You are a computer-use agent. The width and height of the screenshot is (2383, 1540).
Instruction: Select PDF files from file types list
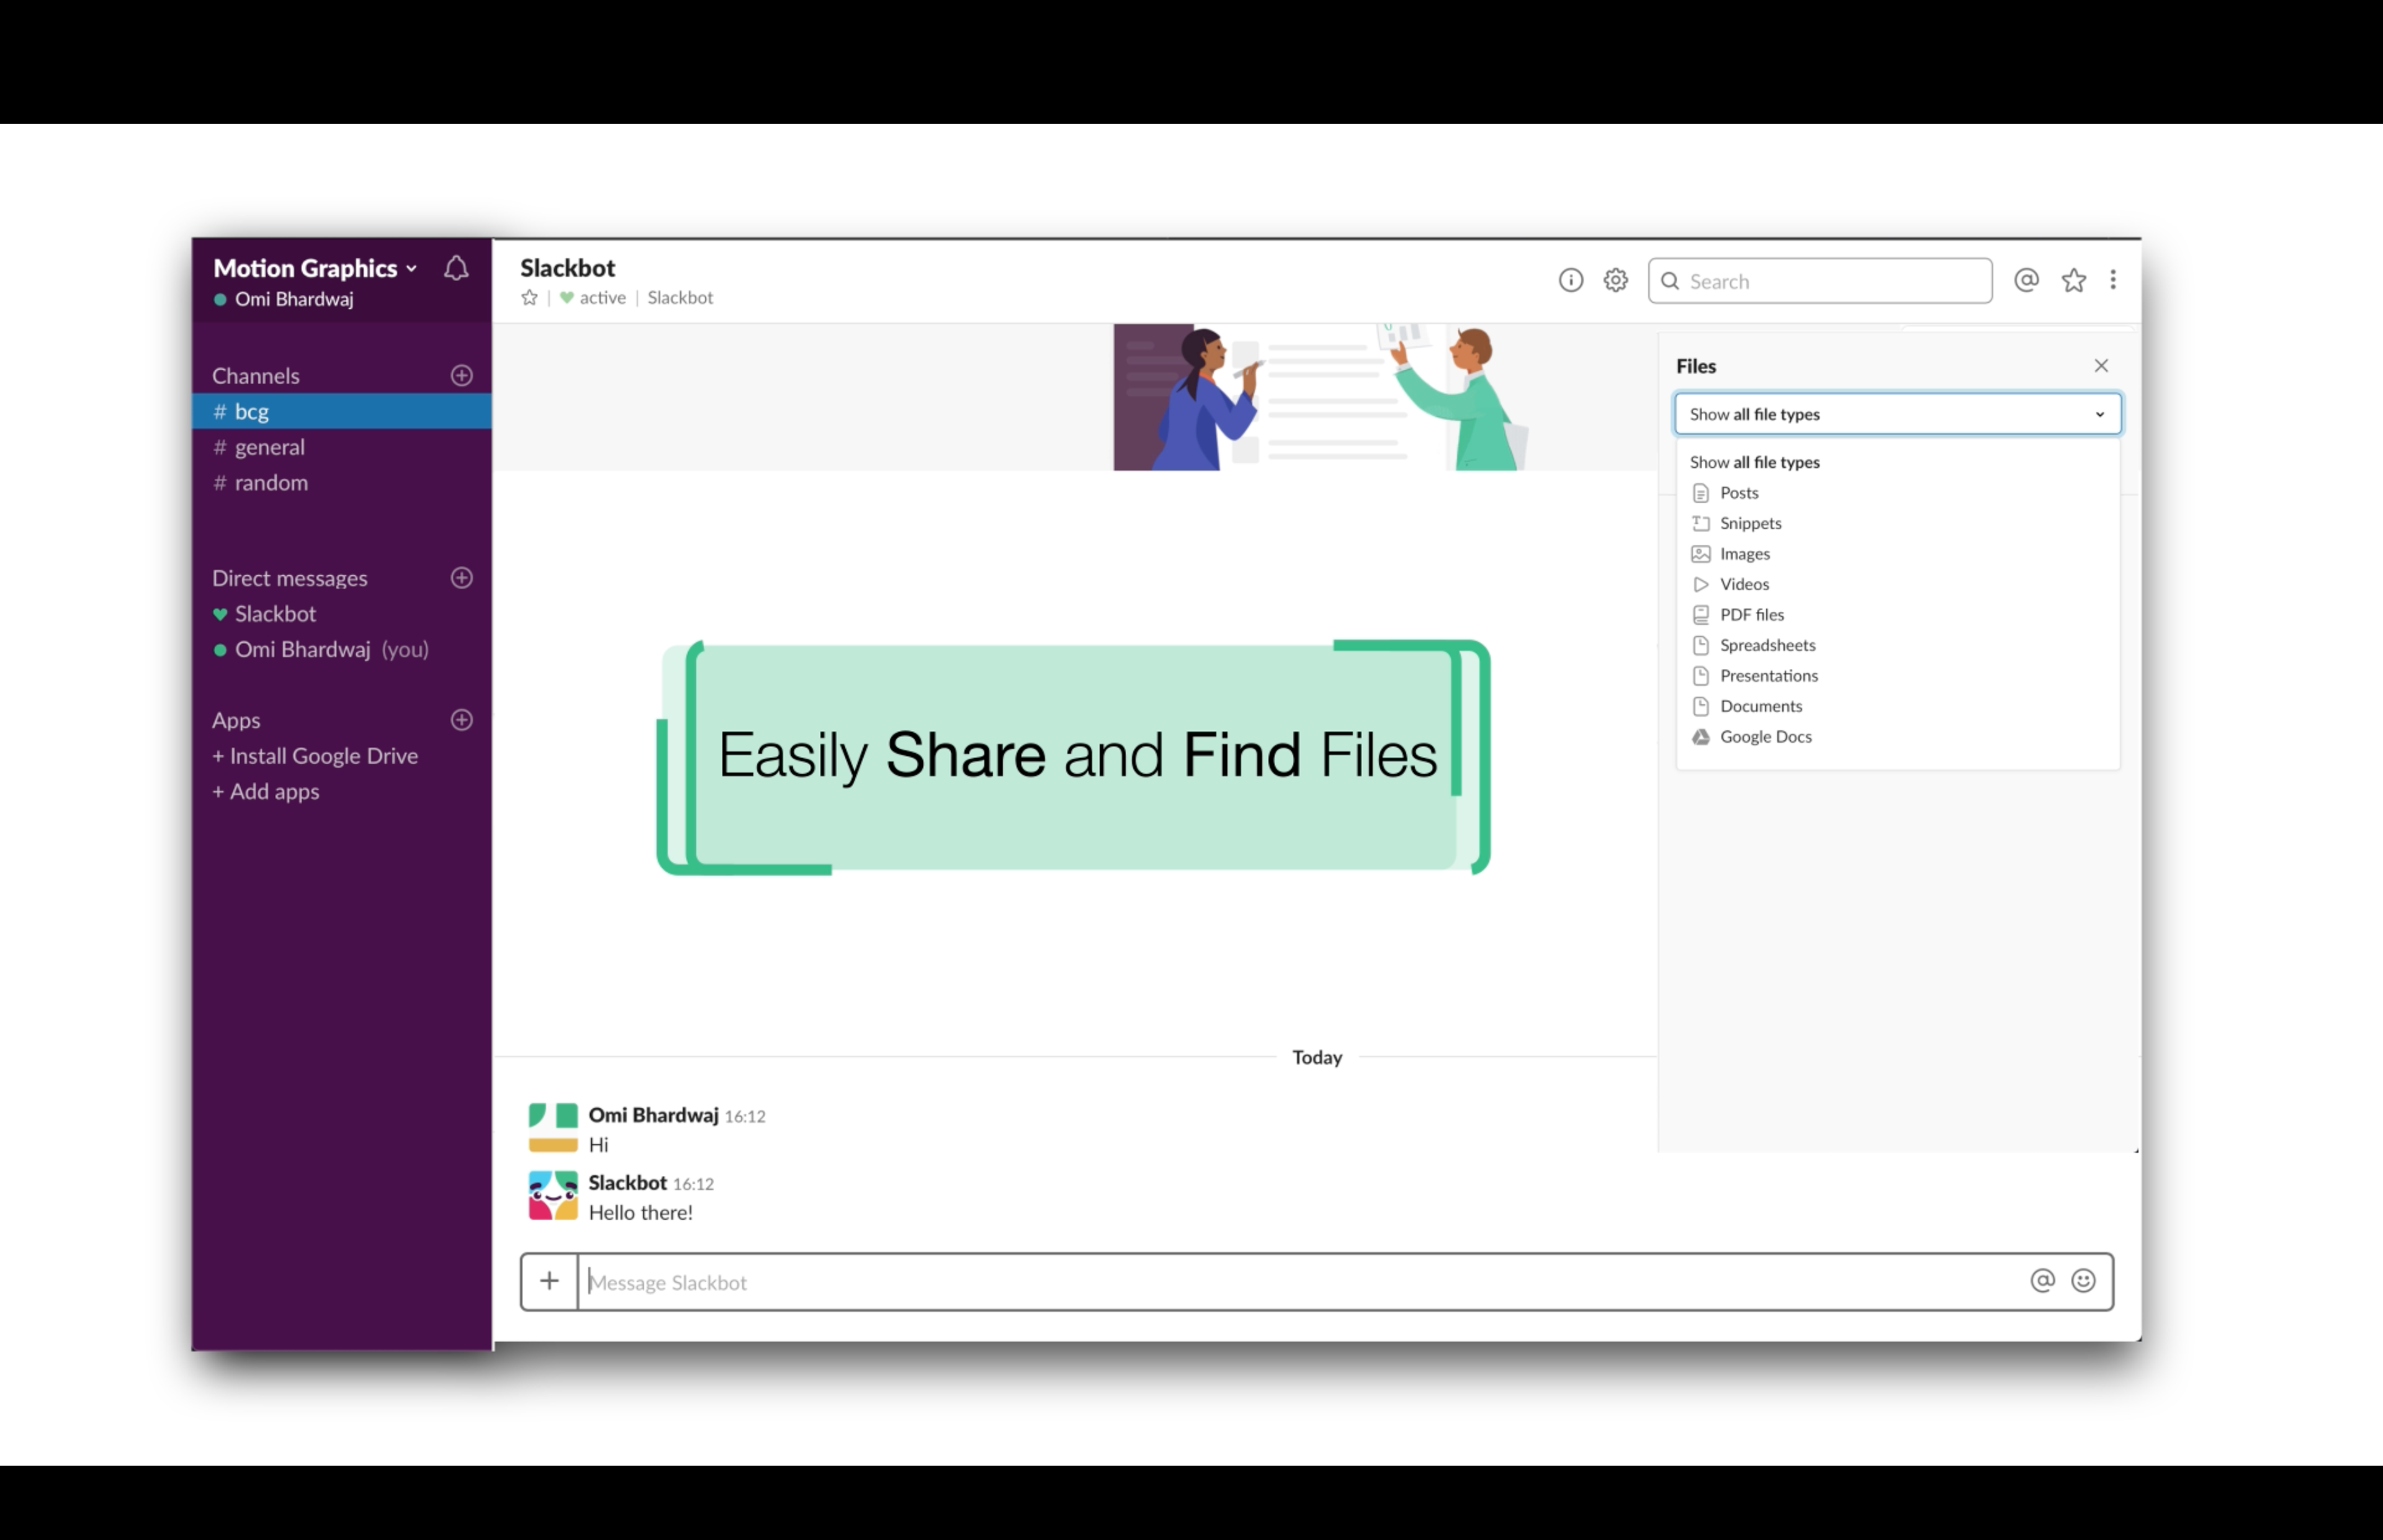[1751, 615]
